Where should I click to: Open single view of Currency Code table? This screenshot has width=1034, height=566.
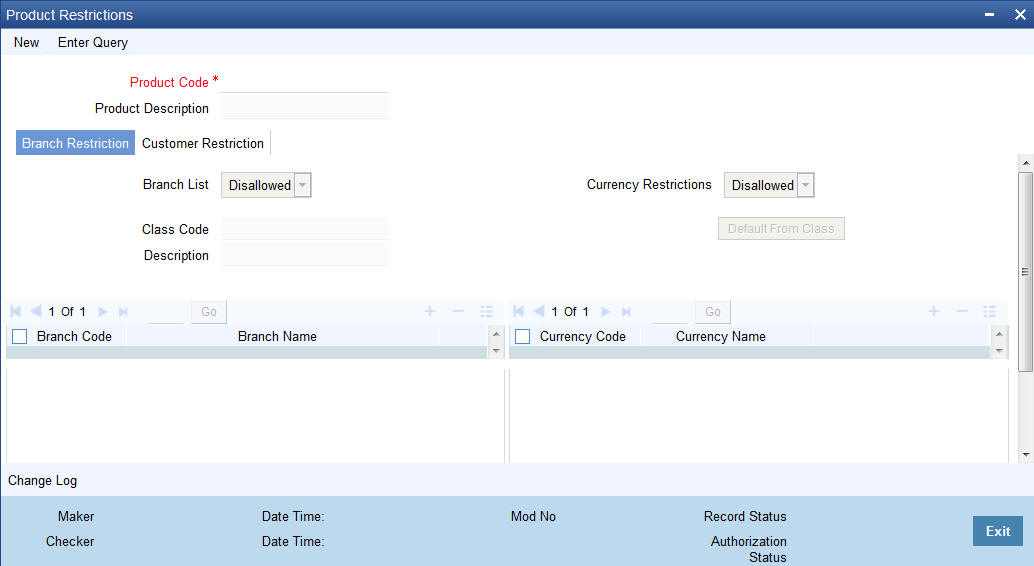tap(990, 311)
